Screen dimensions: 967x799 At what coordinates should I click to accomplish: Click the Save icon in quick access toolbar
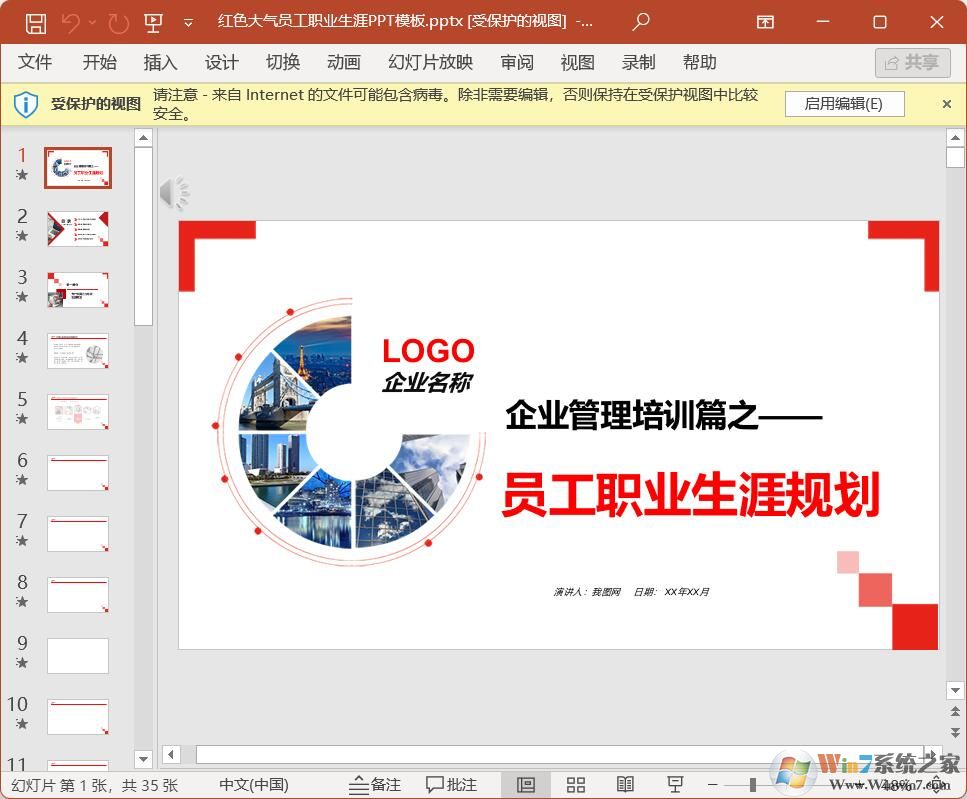click(x=39, y=22)
